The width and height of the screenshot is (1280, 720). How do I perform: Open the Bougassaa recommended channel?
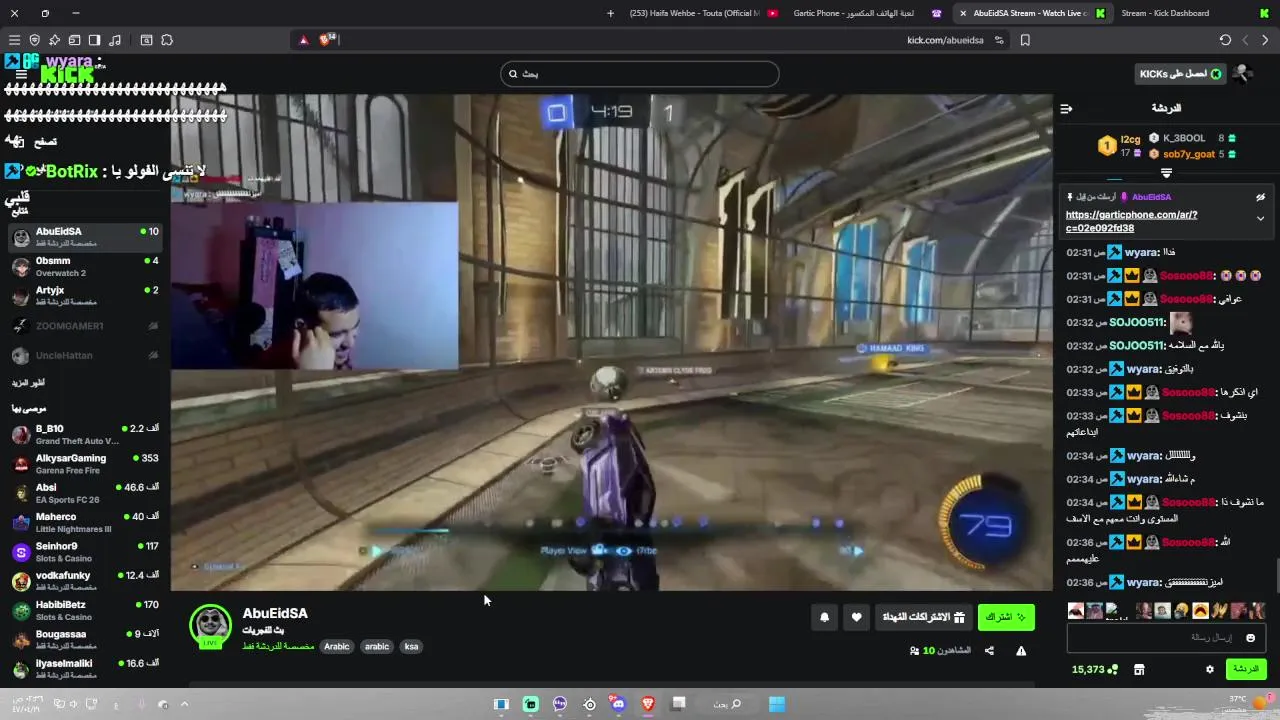[x=84, y=640]
